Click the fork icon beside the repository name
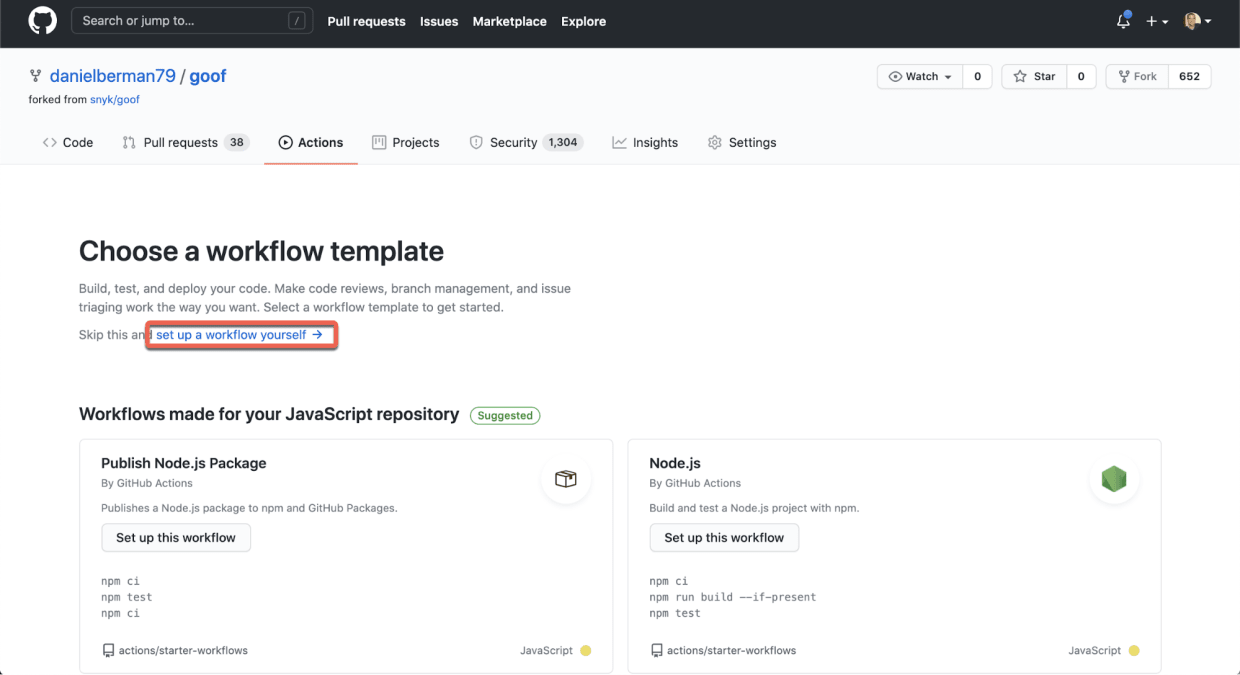The width and height of the screenshot is (1240, 675). click(x=36, y=77)
